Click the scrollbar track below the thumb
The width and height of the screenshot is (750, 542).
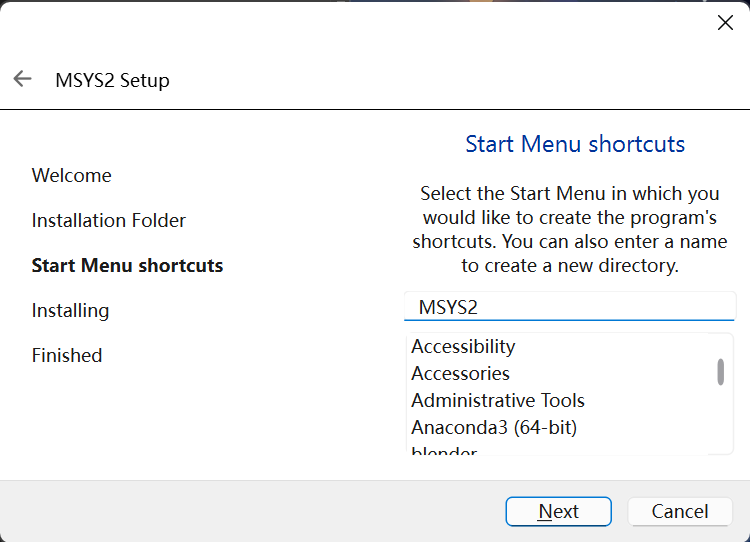tap(720, 420)
